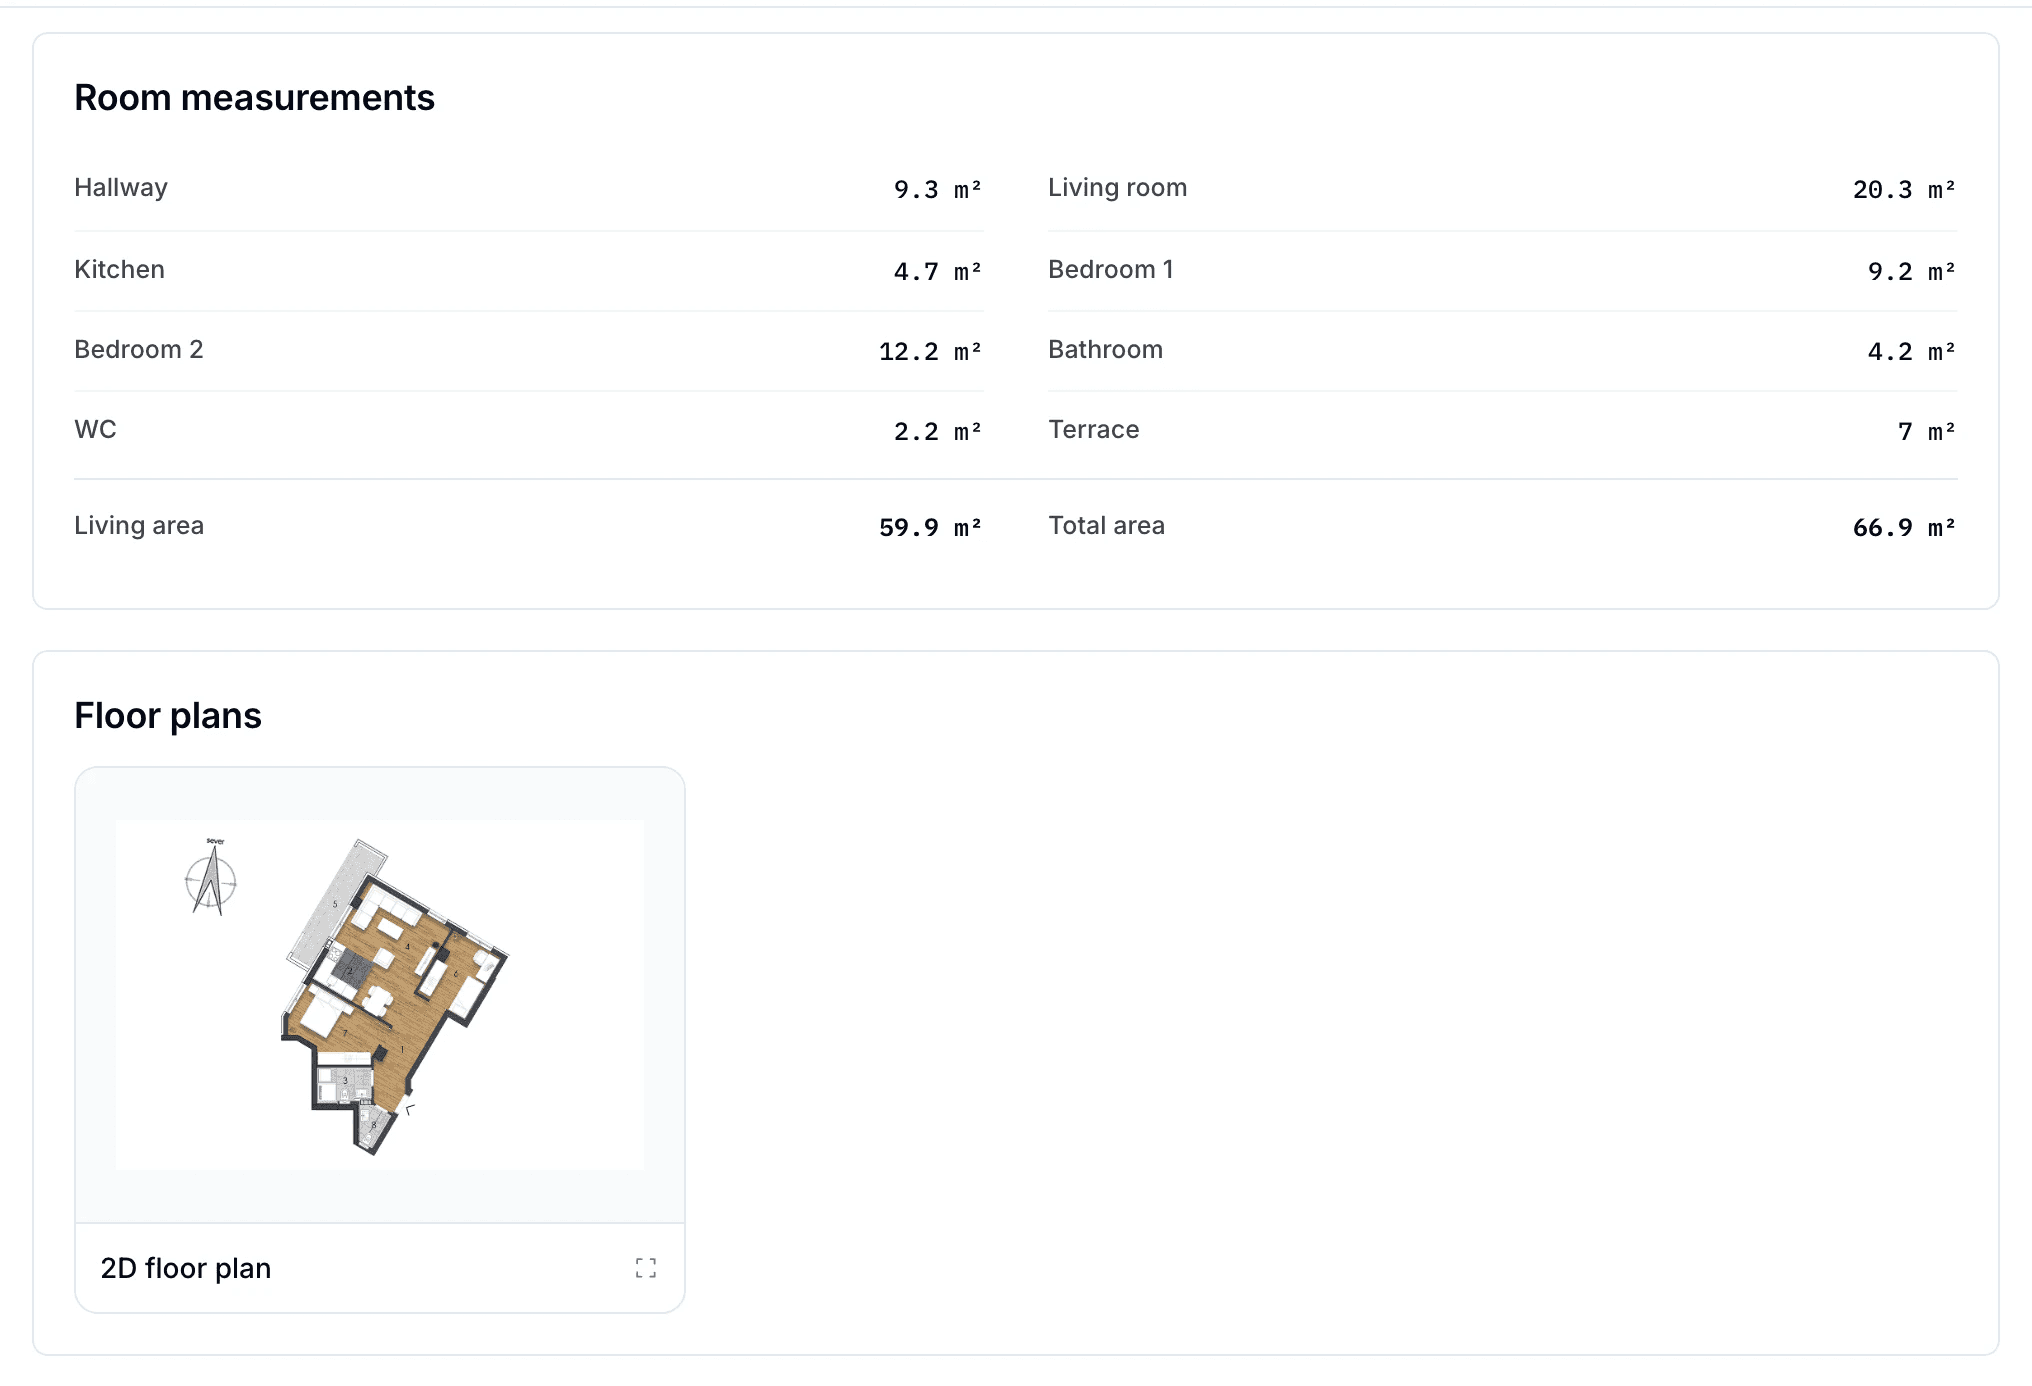The width and height of the screenshot is (2032, 1386).
Task: Click the Bathroom room label
Action: coord(1105,350)
